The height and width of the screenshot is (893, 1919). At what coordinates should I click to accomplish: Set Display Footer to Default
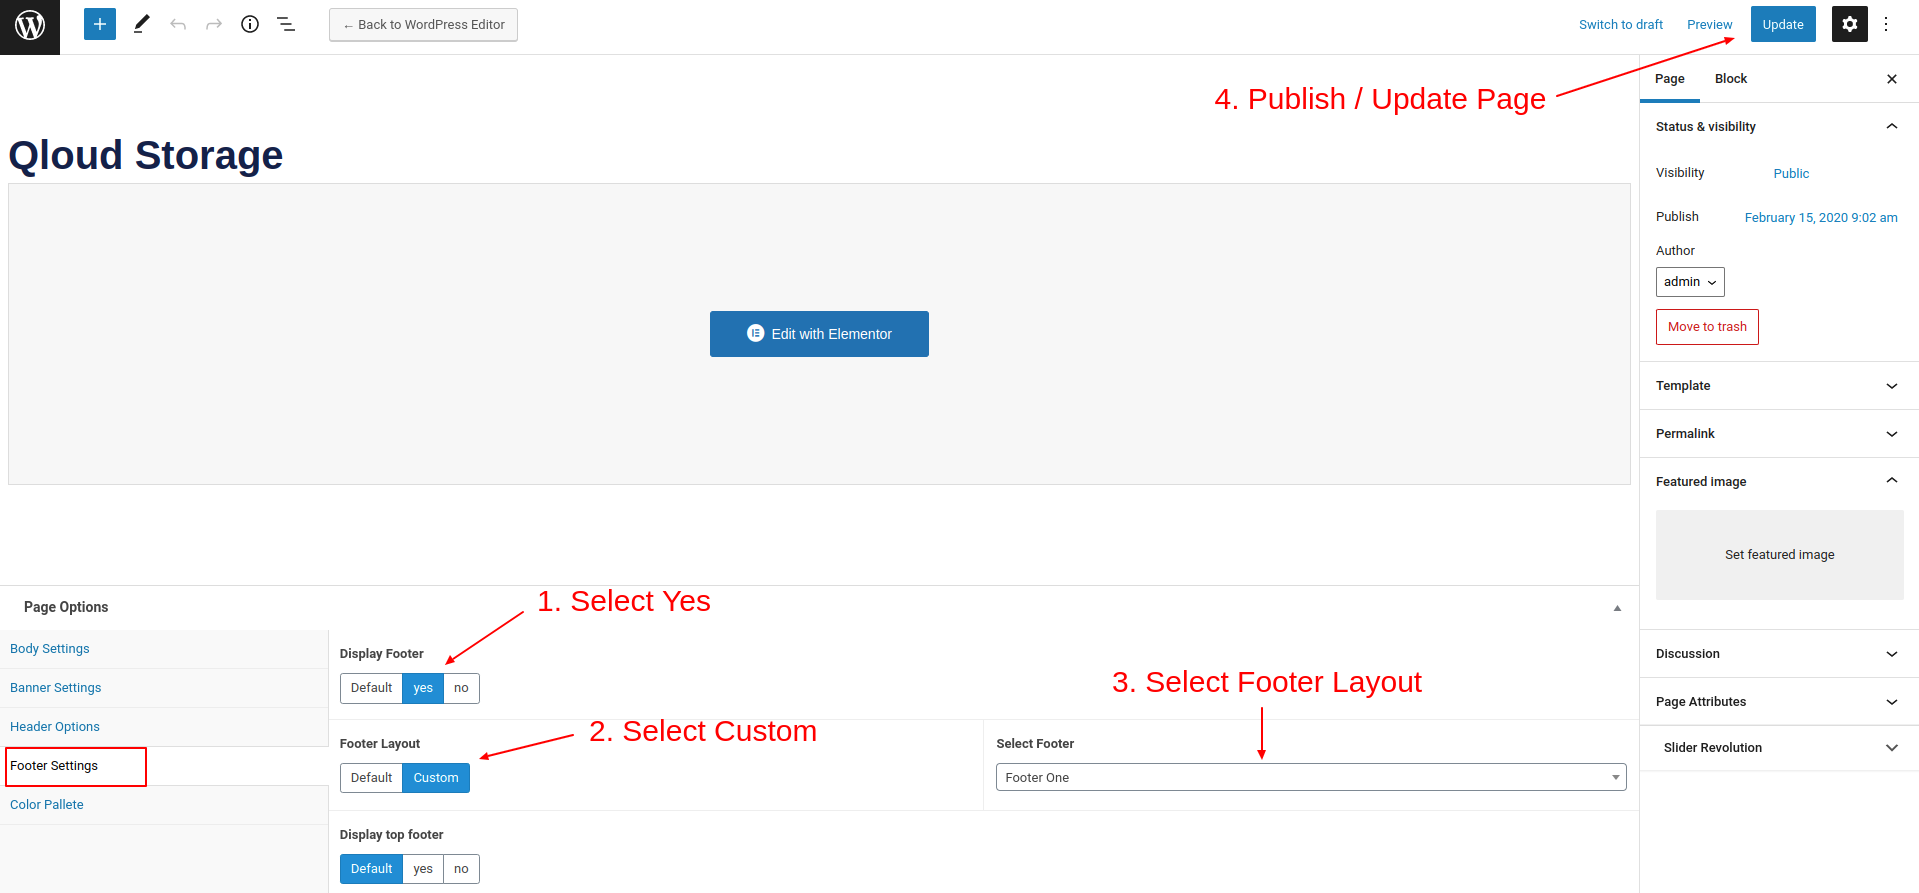(x=371, y=688)
